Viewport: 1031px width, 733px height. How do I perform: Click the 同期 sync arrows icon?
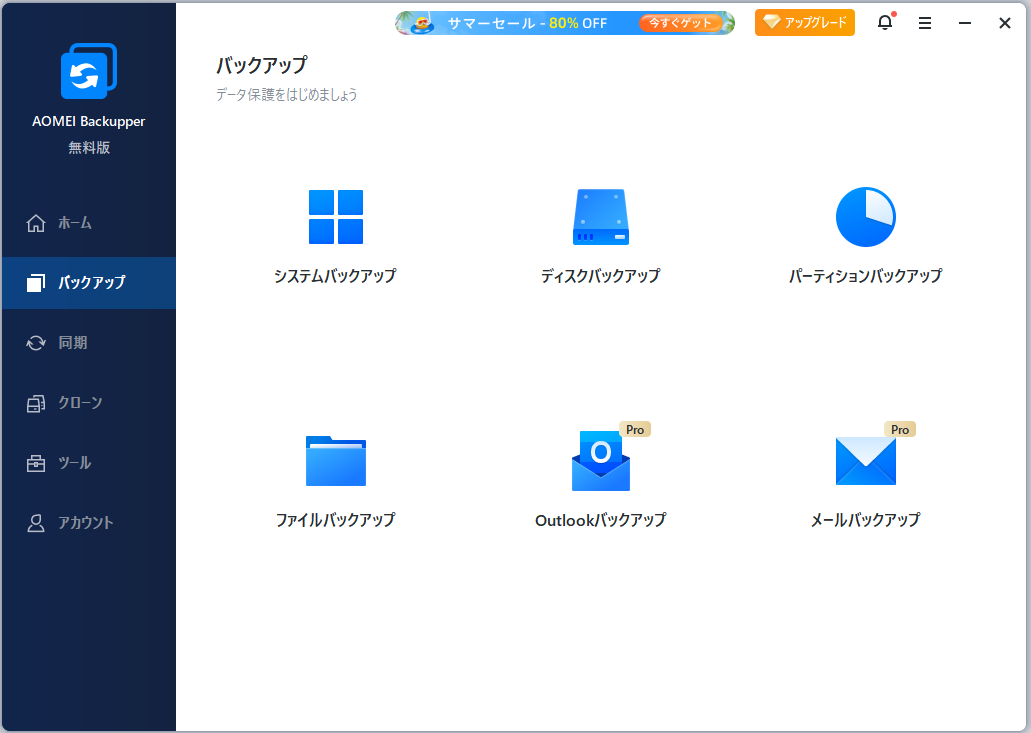tap(36, 343)
